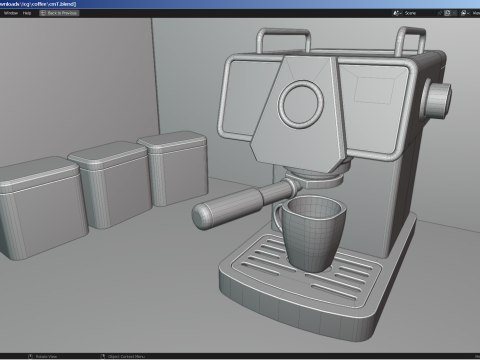Pin the current scene
The width and height of the screenshot is (480, 360).
(x=440, y=13)
